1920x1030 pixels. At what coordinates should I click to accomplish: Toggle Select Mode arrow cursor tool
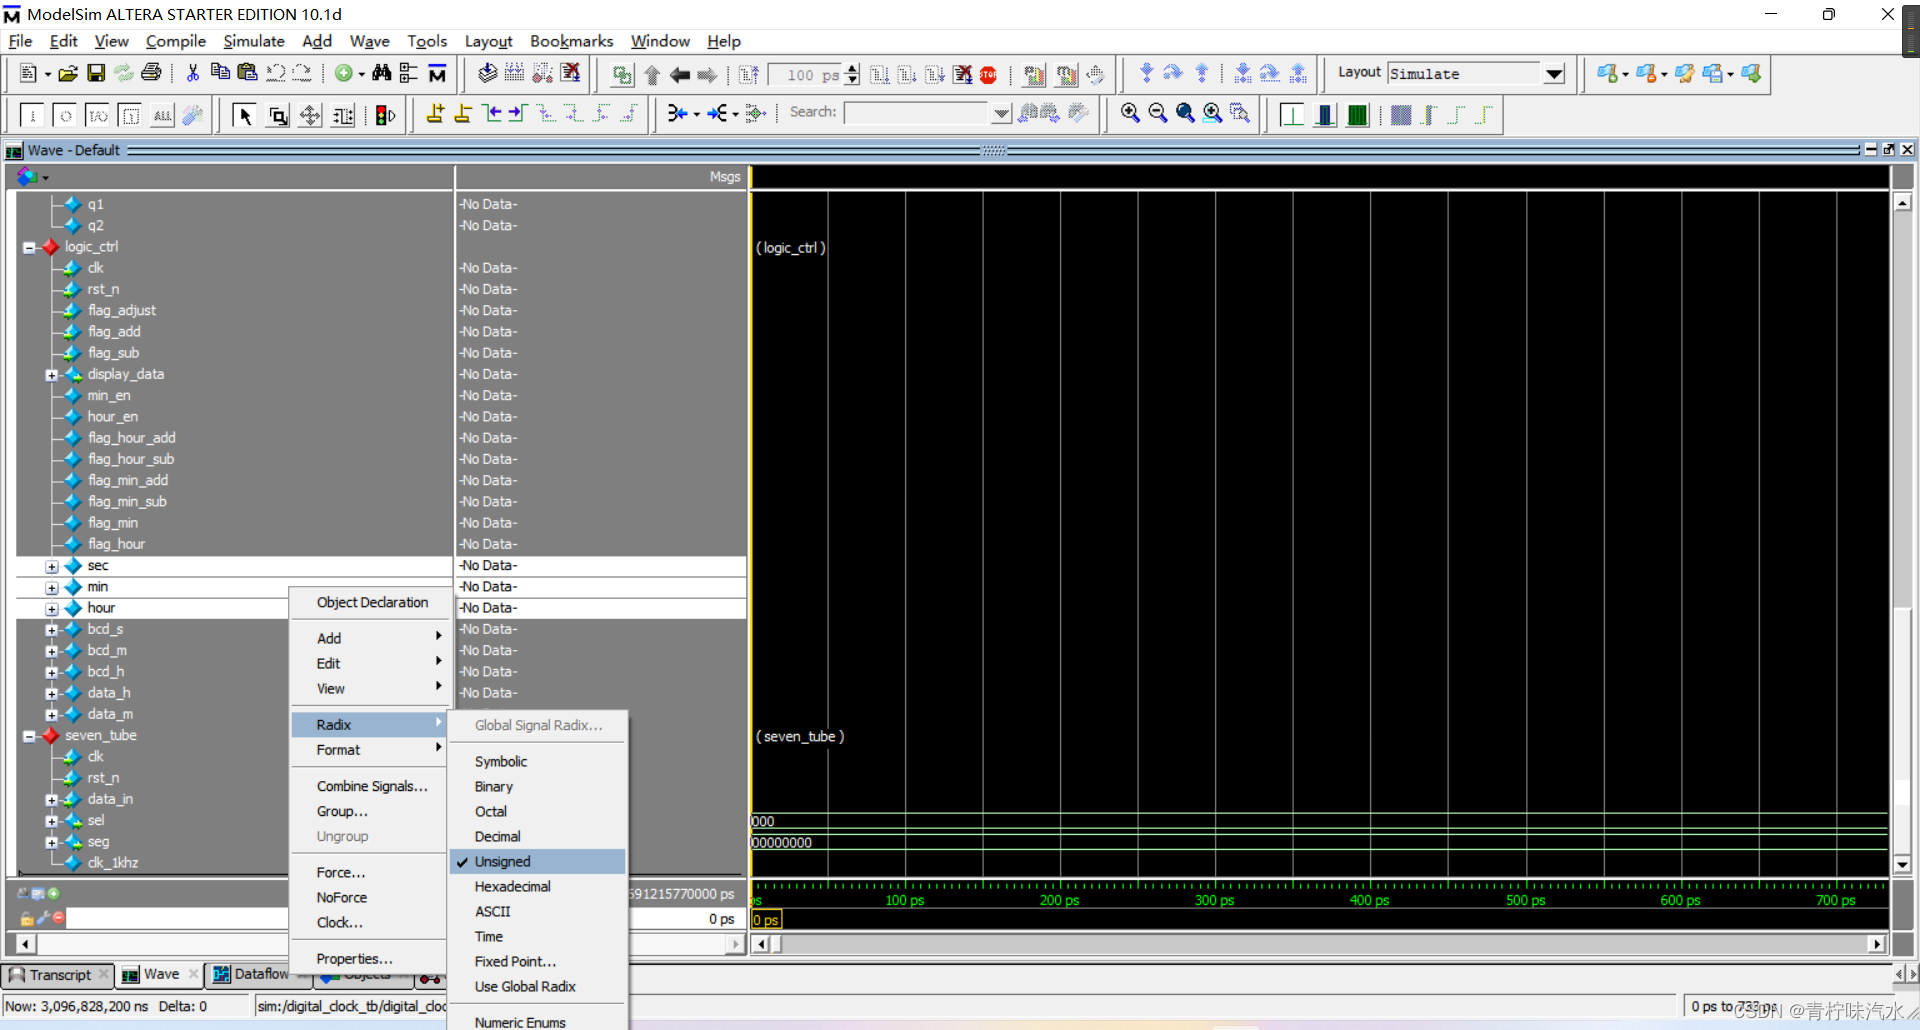tap(244, 115)
